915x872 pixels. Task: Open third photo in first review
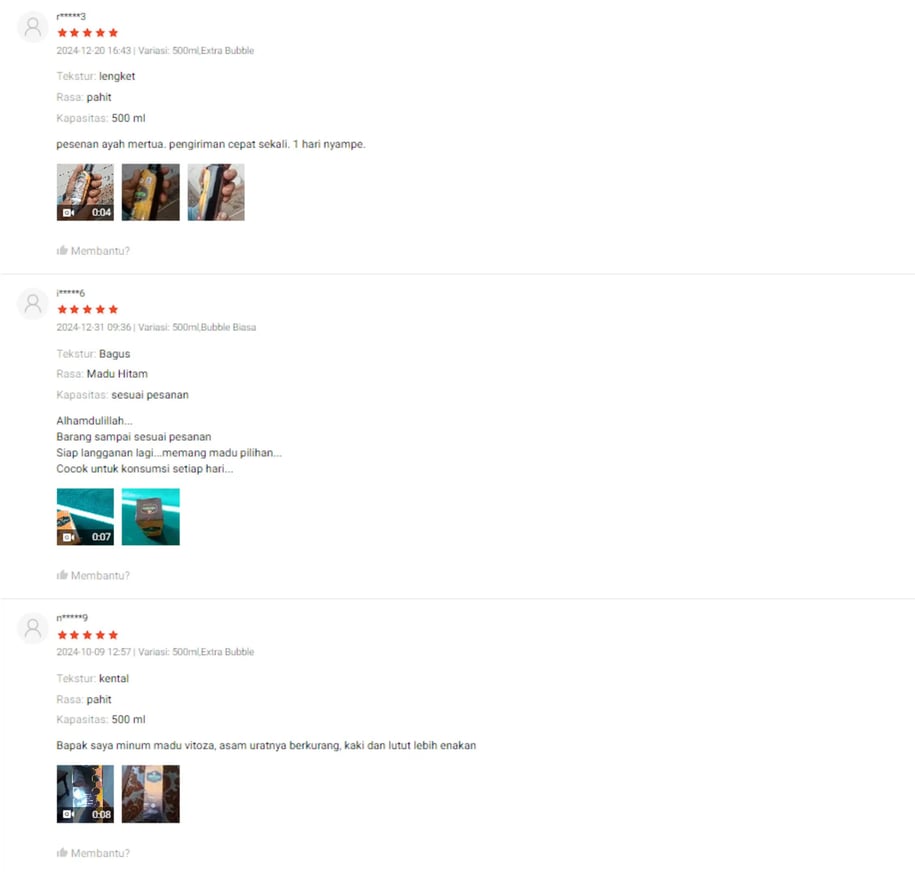[x=216, y=192]
